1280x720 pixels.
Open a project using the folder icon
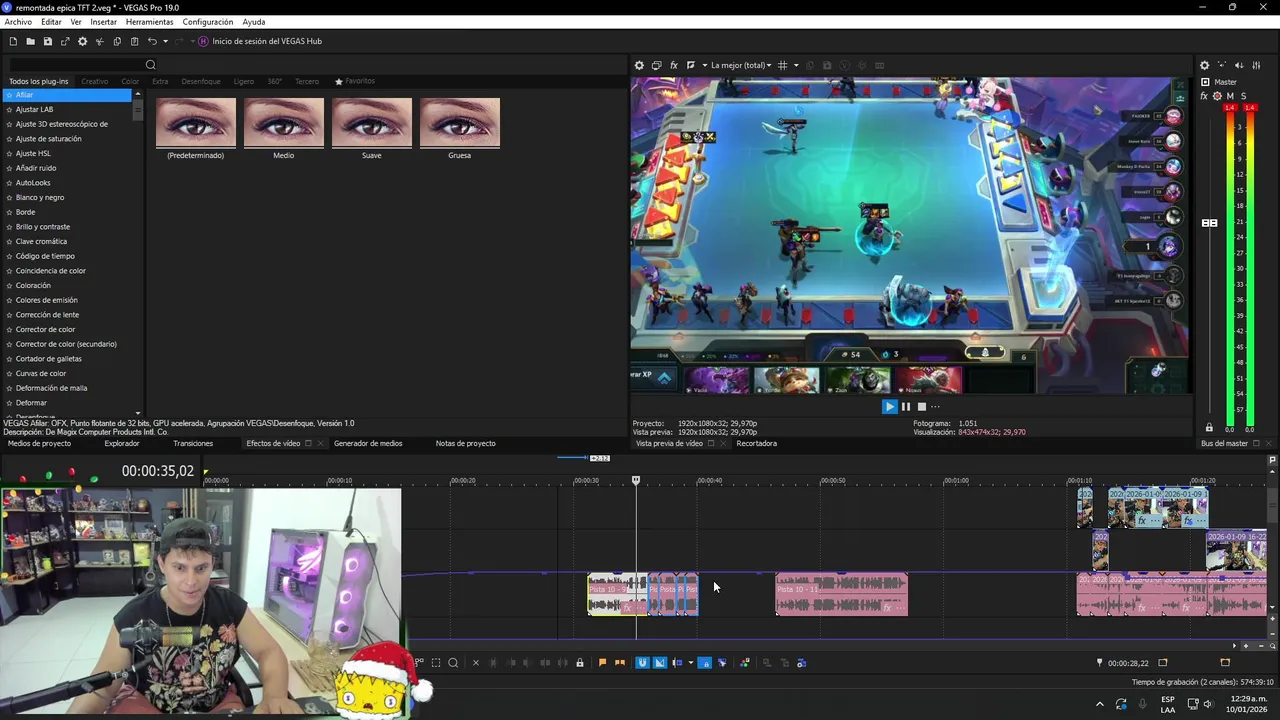click(30, 41)
